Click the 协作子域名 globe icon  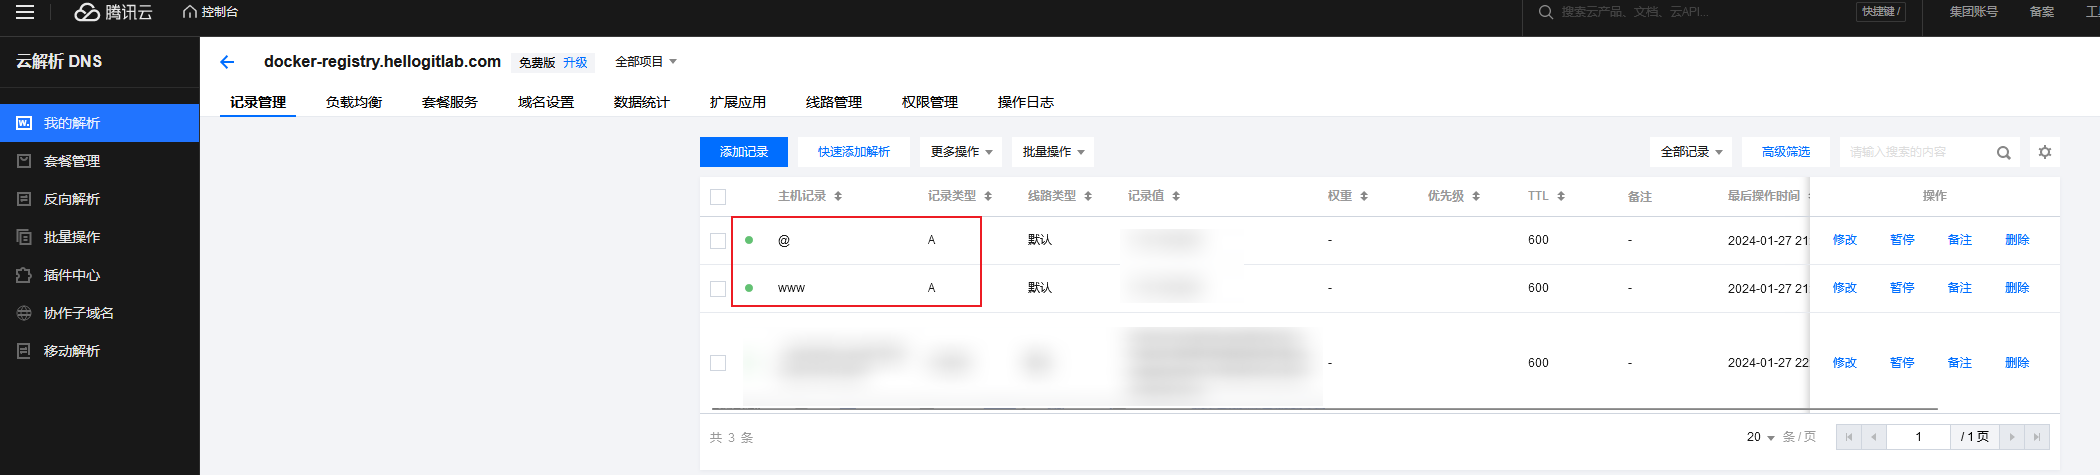coord(24,313)
